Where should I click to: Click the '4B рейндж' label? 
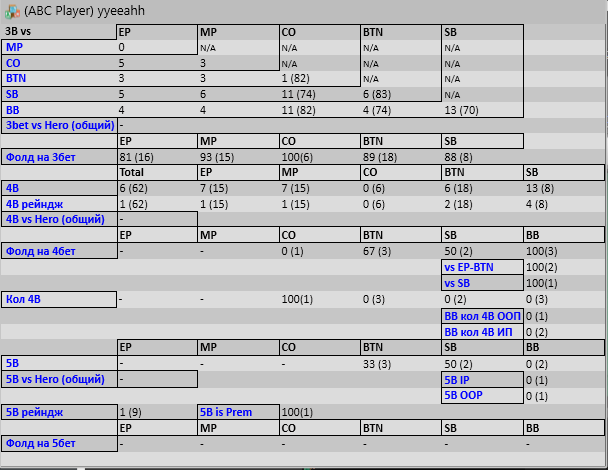pos(35,204)
